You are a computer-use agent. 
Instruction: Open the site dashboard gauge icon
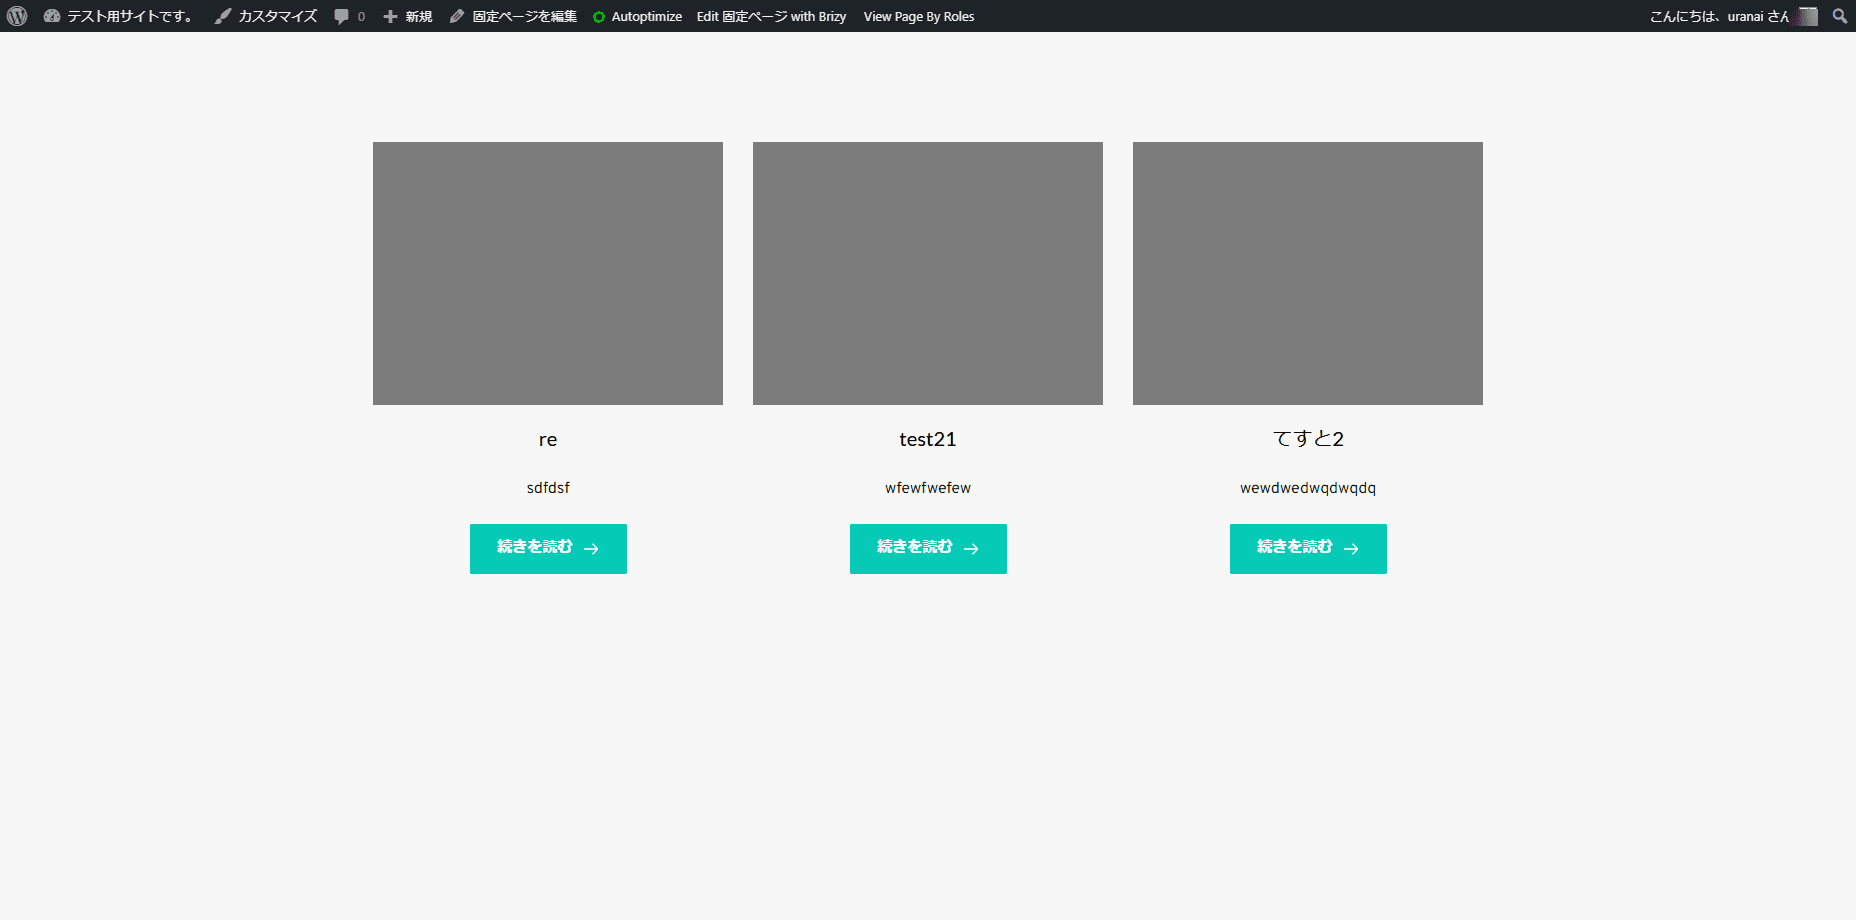point(52,16)
